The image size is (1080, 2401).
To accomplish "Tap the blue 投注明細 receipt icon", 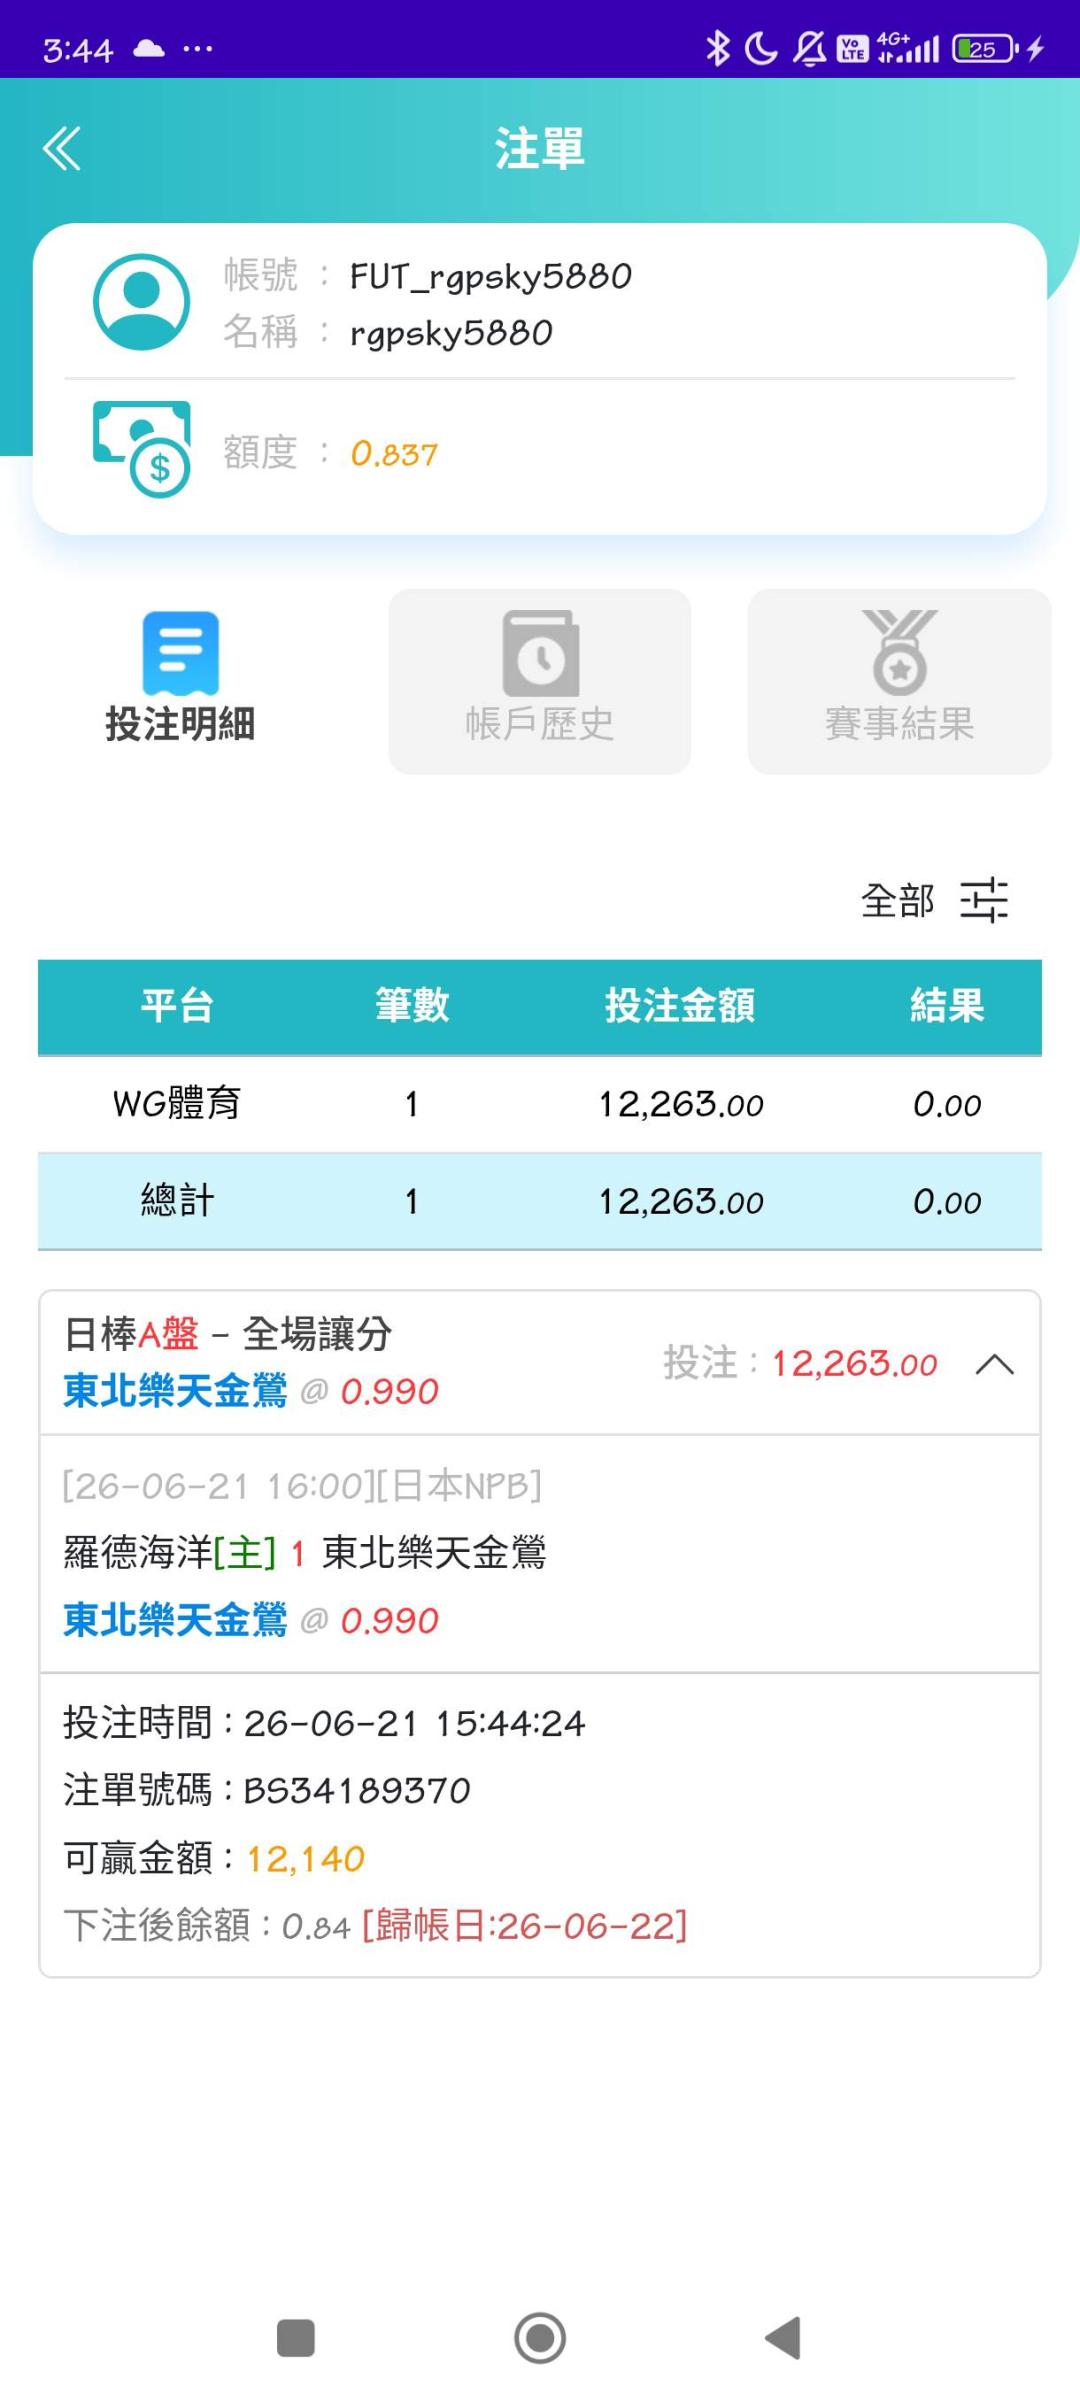I will coord(181,653).
